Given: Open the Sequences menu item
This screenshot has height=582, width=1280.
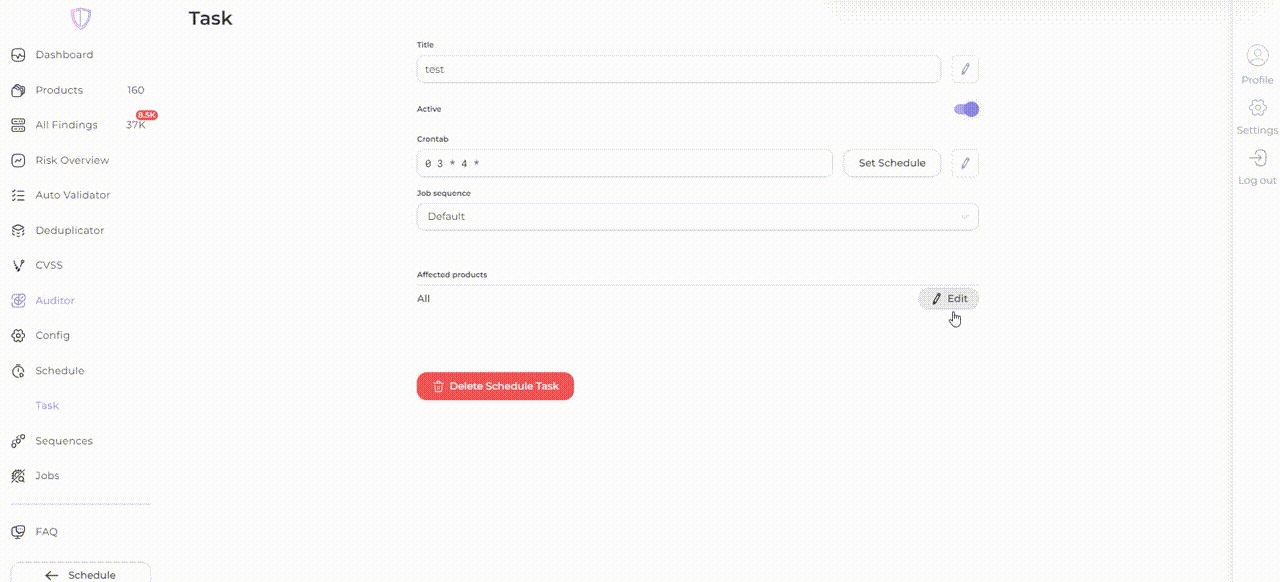Looking at the screenshot, I should (x=64, y=441).
